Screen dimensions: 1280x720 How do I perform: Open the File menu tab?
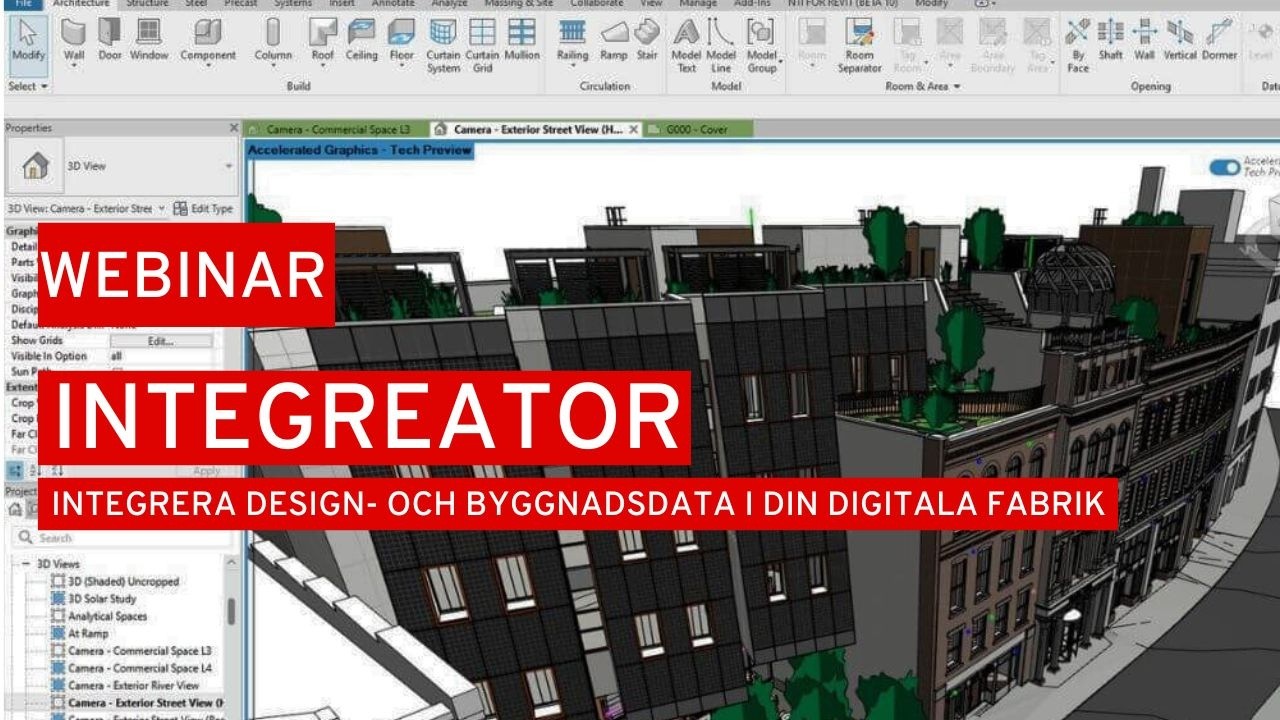point(22,4)
